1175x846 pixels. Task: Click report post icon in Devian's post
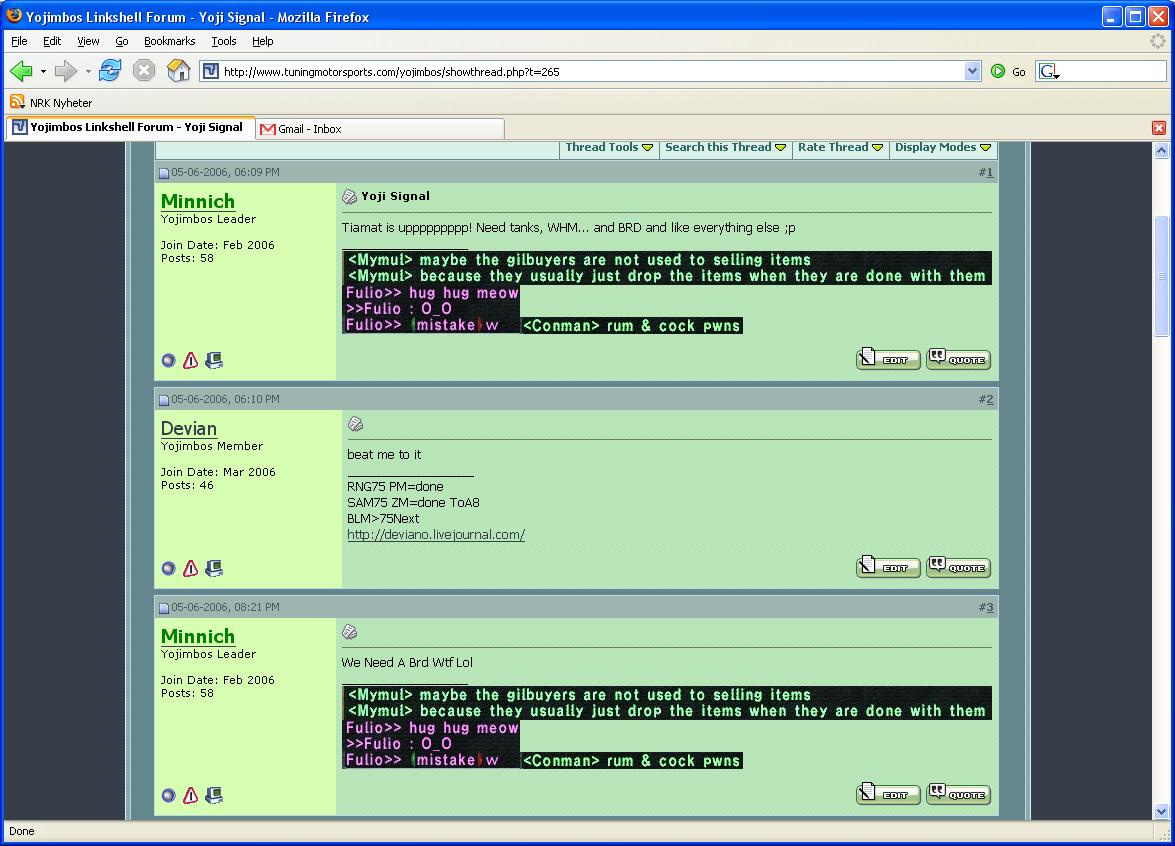[x=190, y=569]
